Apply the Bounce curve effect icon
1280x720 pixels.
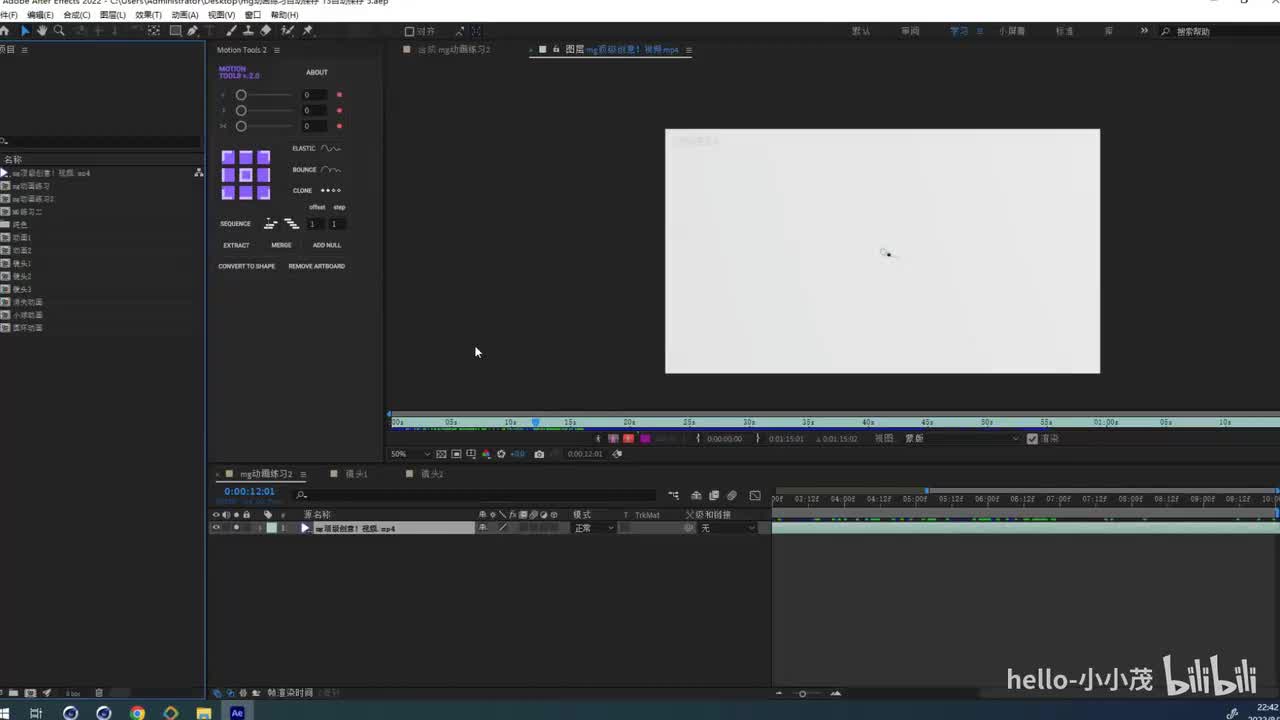331,169
